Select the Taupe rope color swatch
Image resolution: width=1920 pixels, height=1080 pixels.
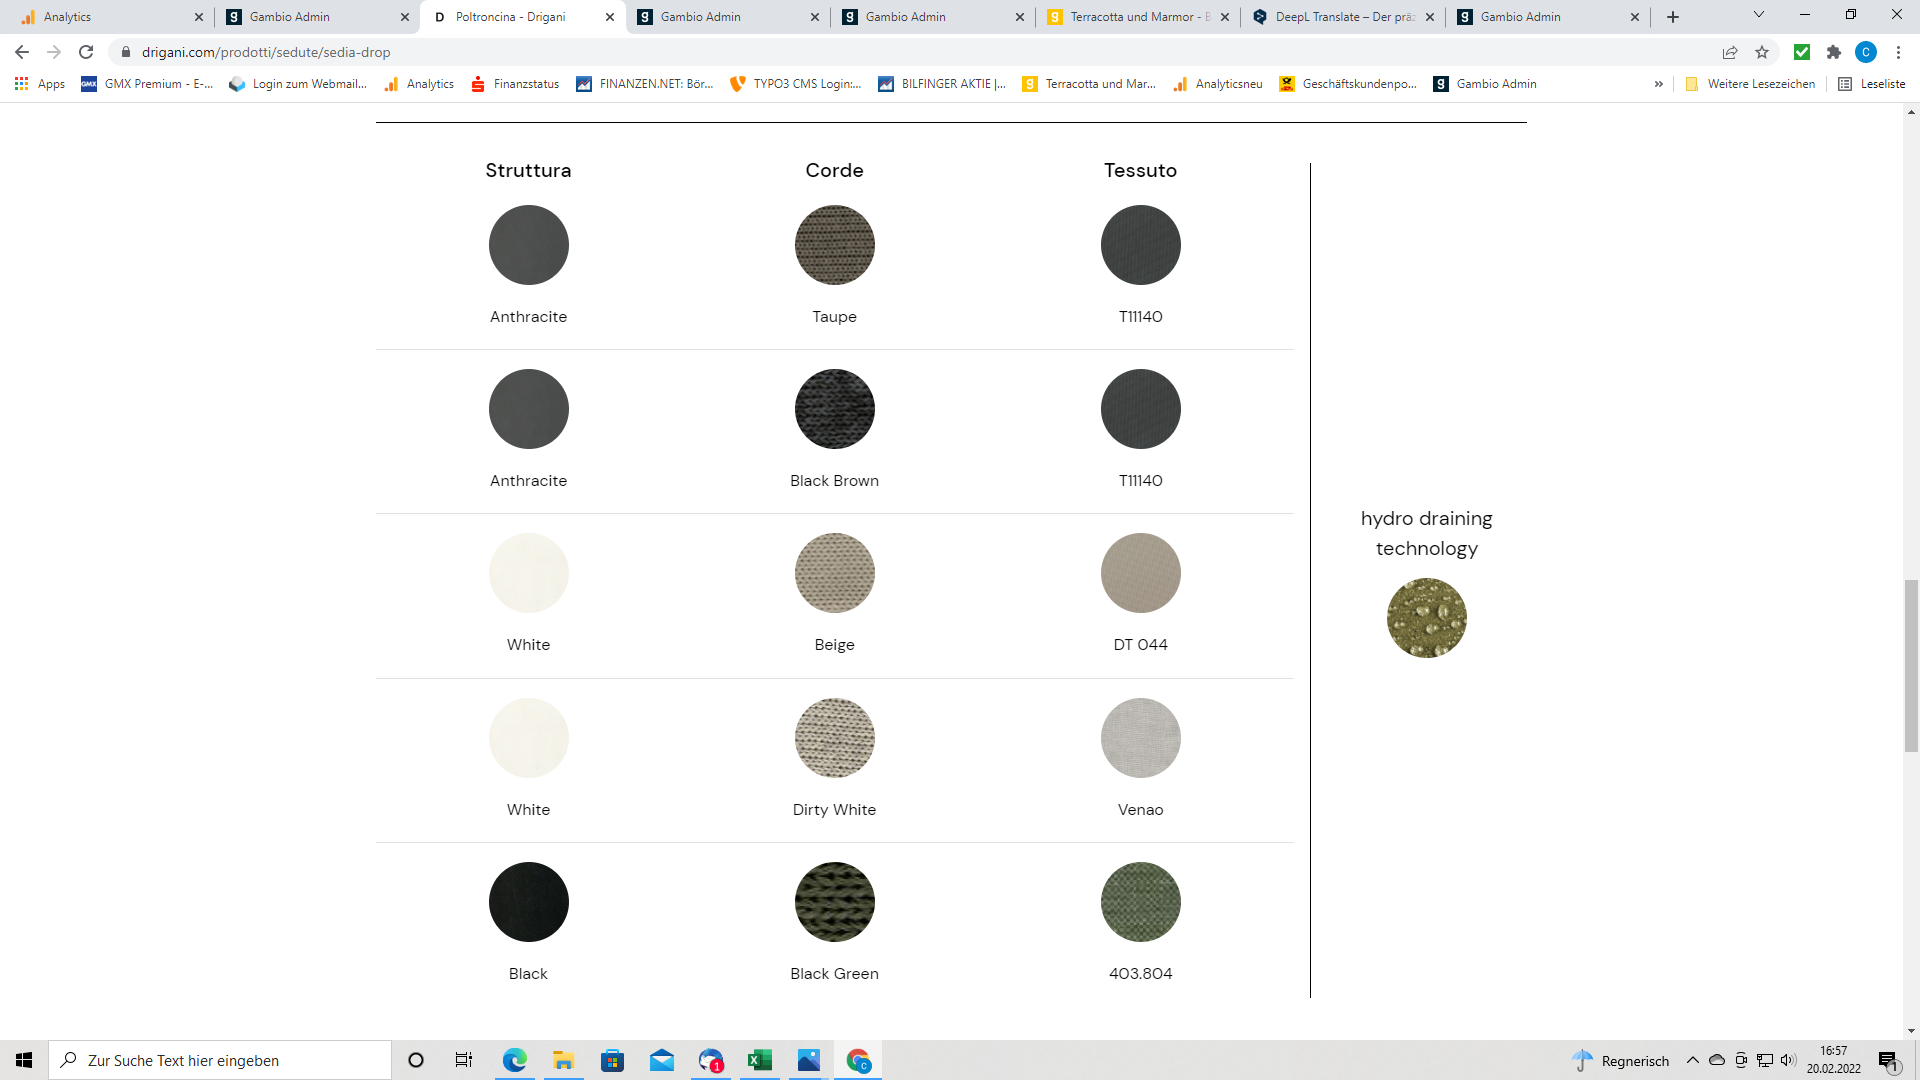click(x=834, y=245)
